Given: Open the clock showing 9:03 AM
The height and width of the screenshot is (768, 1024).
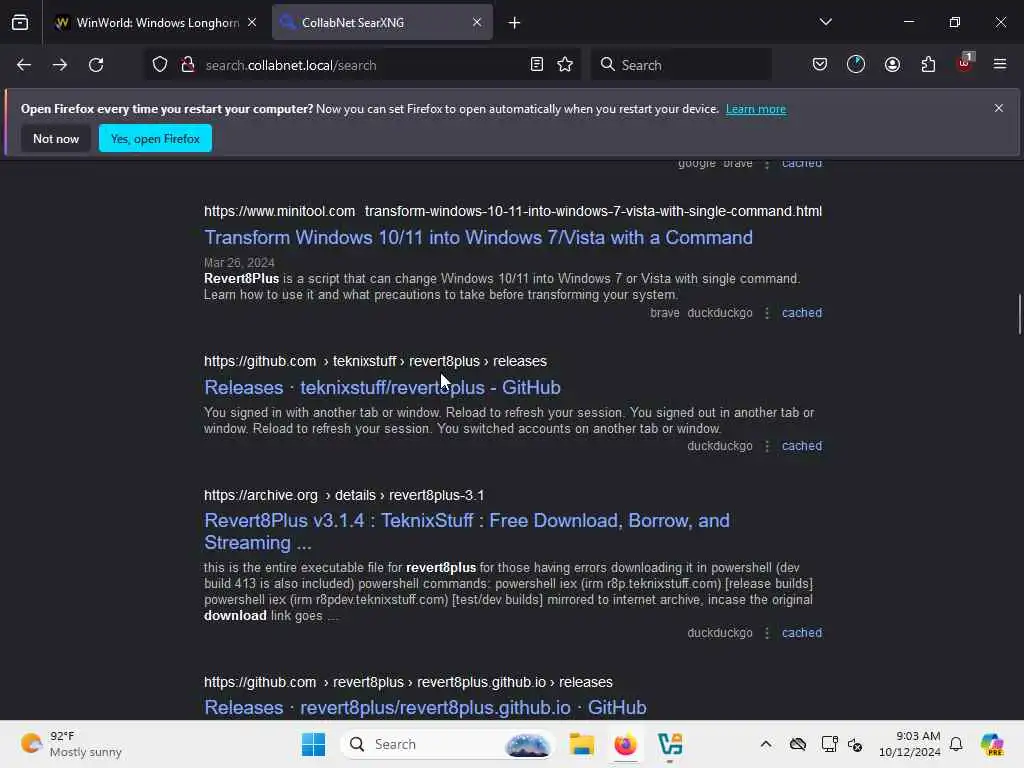Looking at the screenshot, I should 910,744.
